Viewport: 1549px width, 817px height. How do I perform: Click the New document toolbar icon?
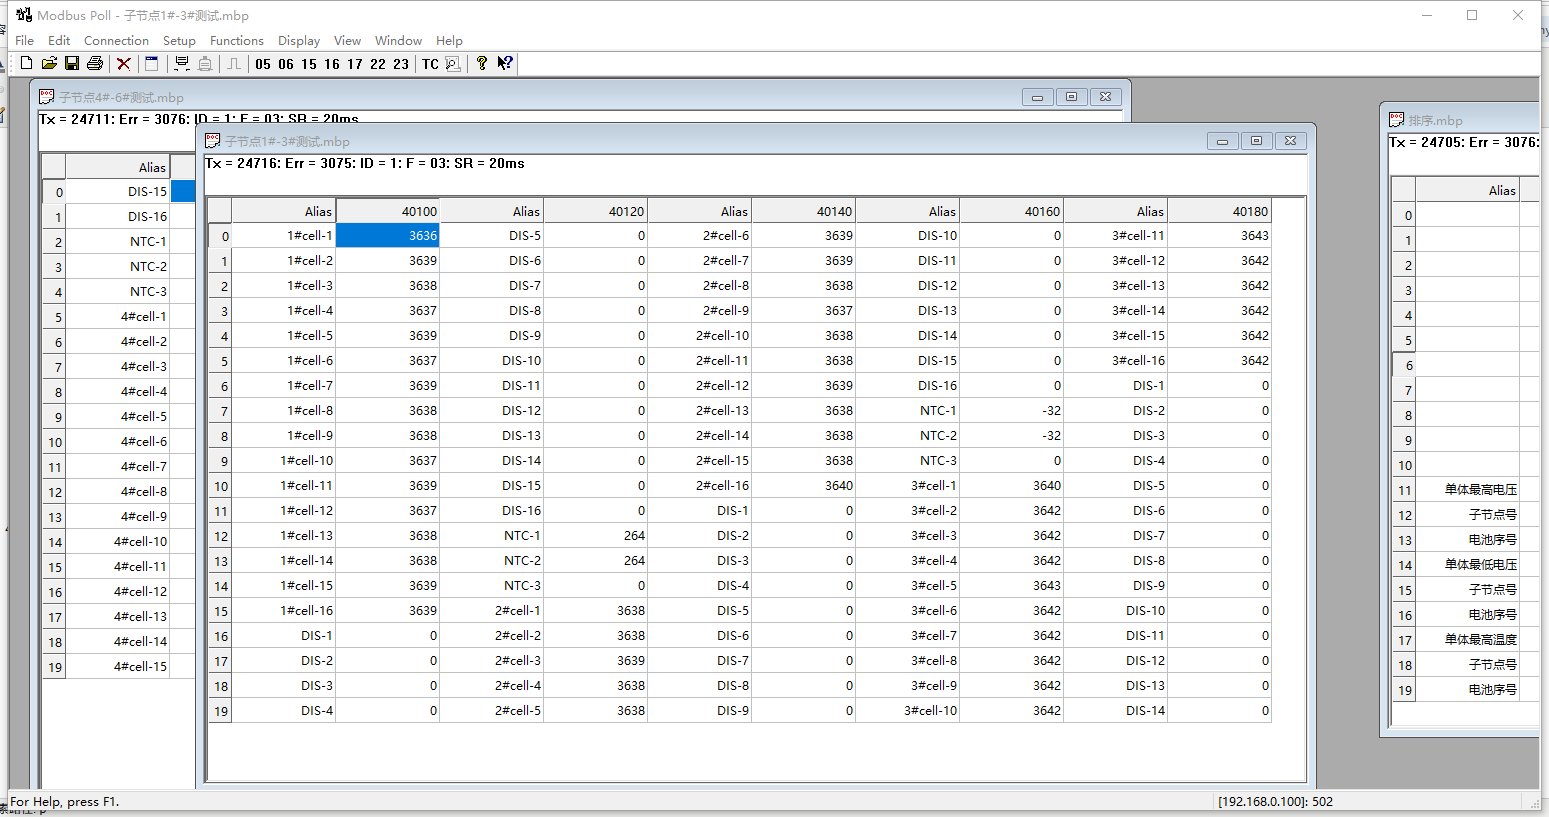27,63
